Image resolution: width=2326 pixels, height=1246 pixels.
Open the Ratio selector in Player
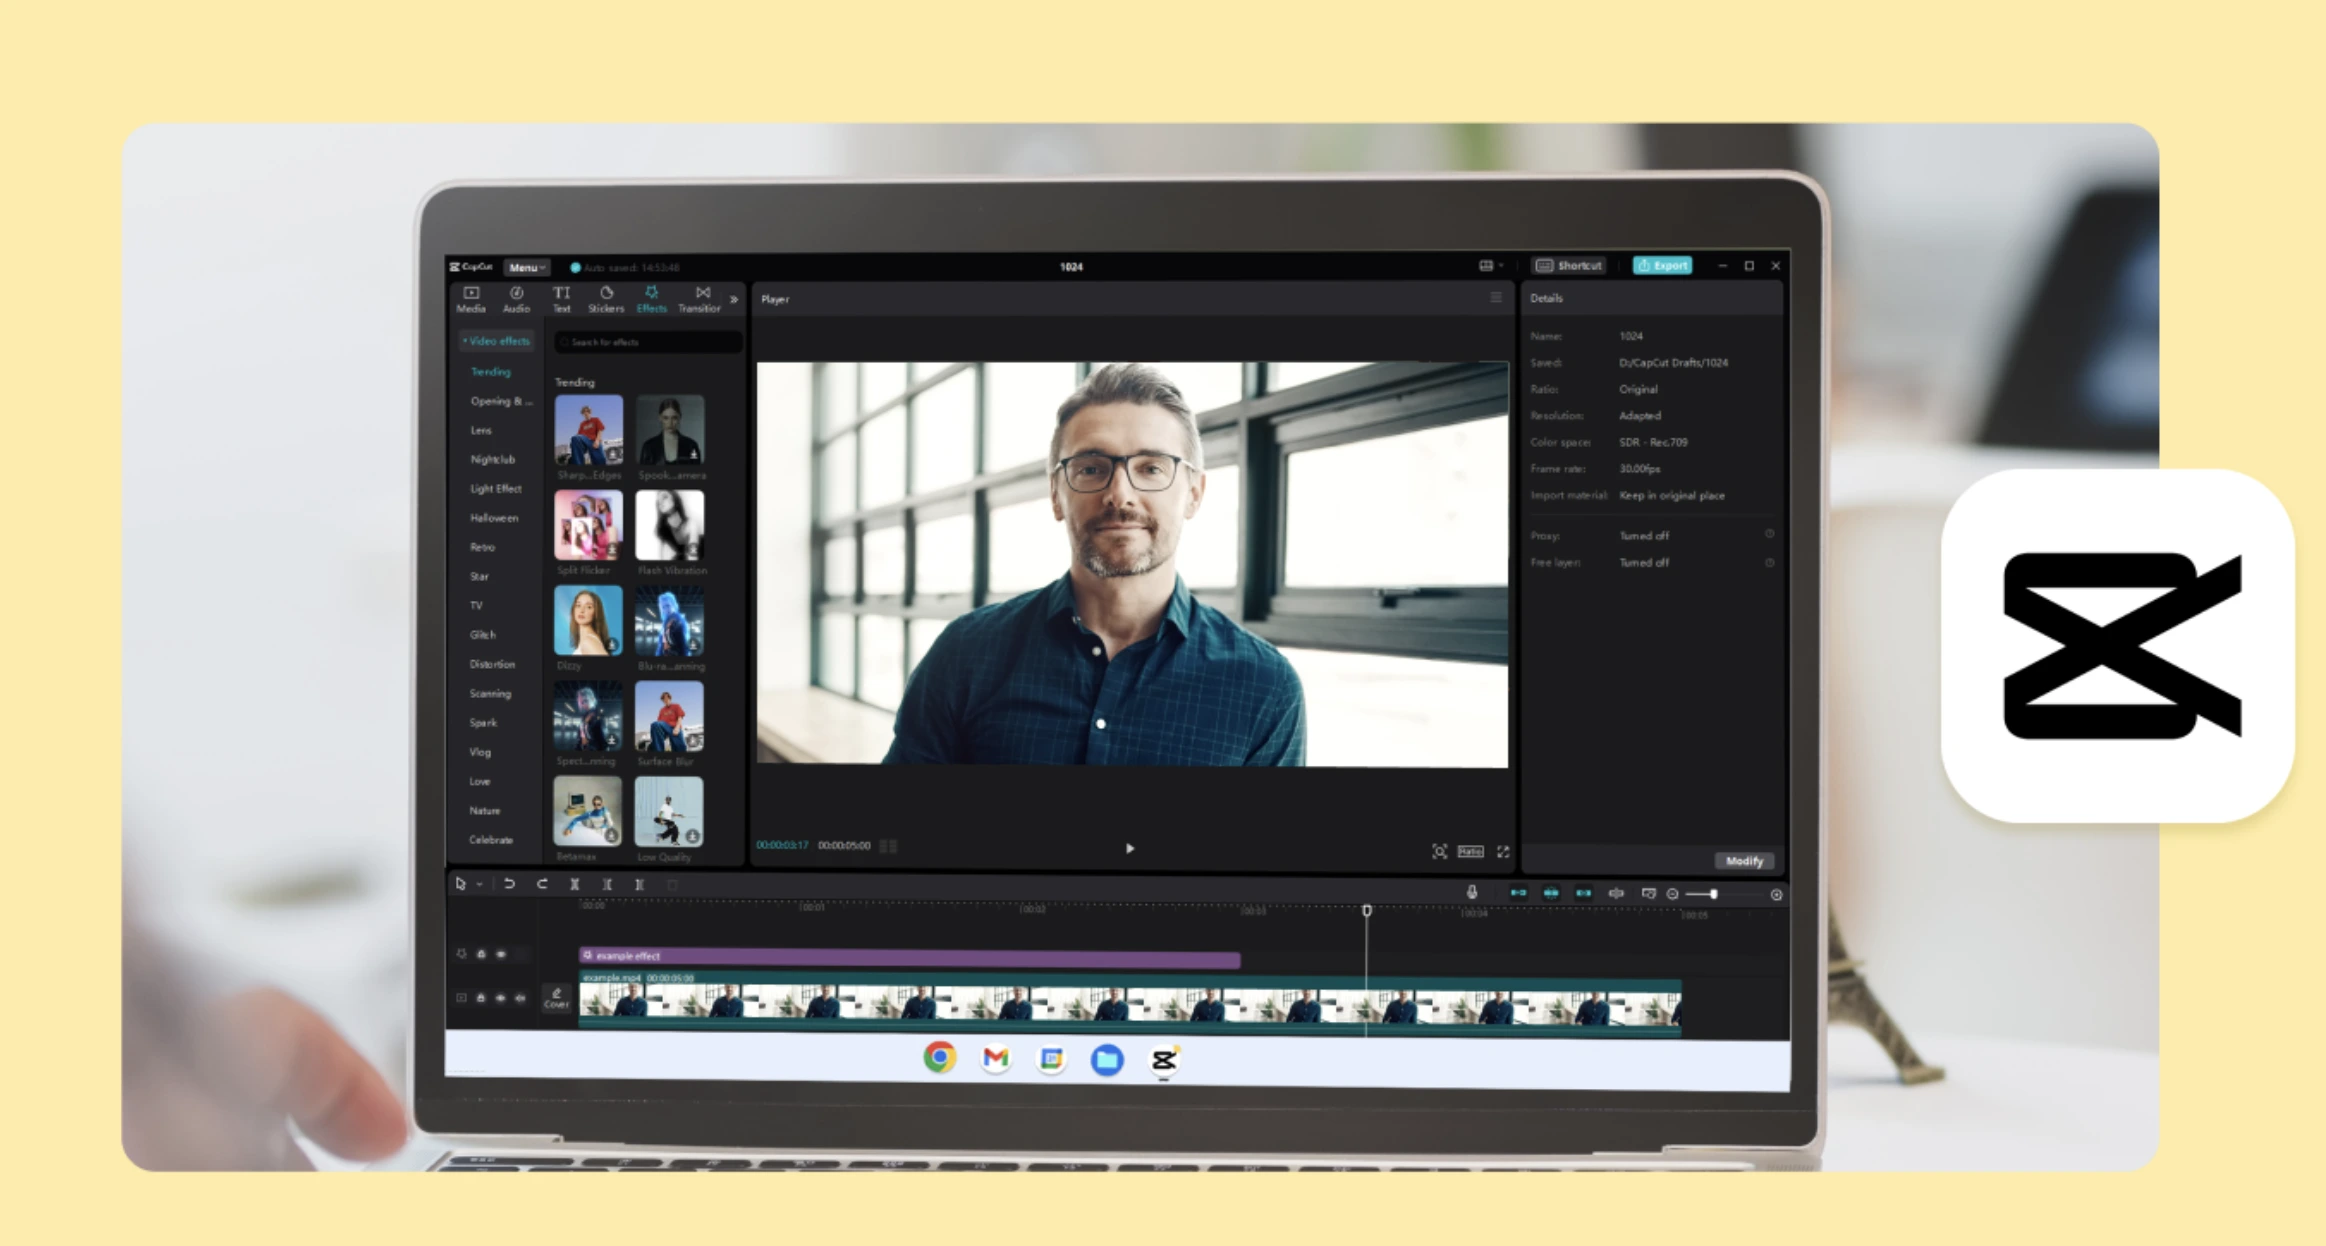pyautogui.click(x=1470, y=851)
